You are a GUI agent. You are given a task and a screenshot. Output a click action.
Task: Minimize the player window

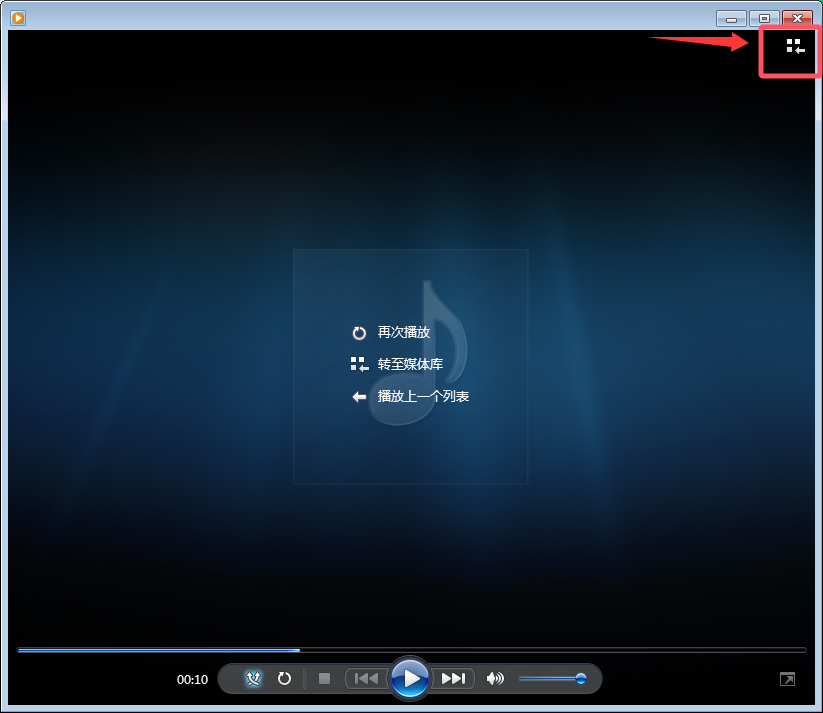click(731, 18)
